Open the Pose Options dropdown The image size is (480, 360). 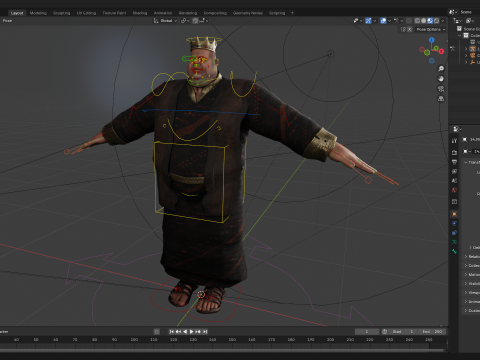coord(431,29)
